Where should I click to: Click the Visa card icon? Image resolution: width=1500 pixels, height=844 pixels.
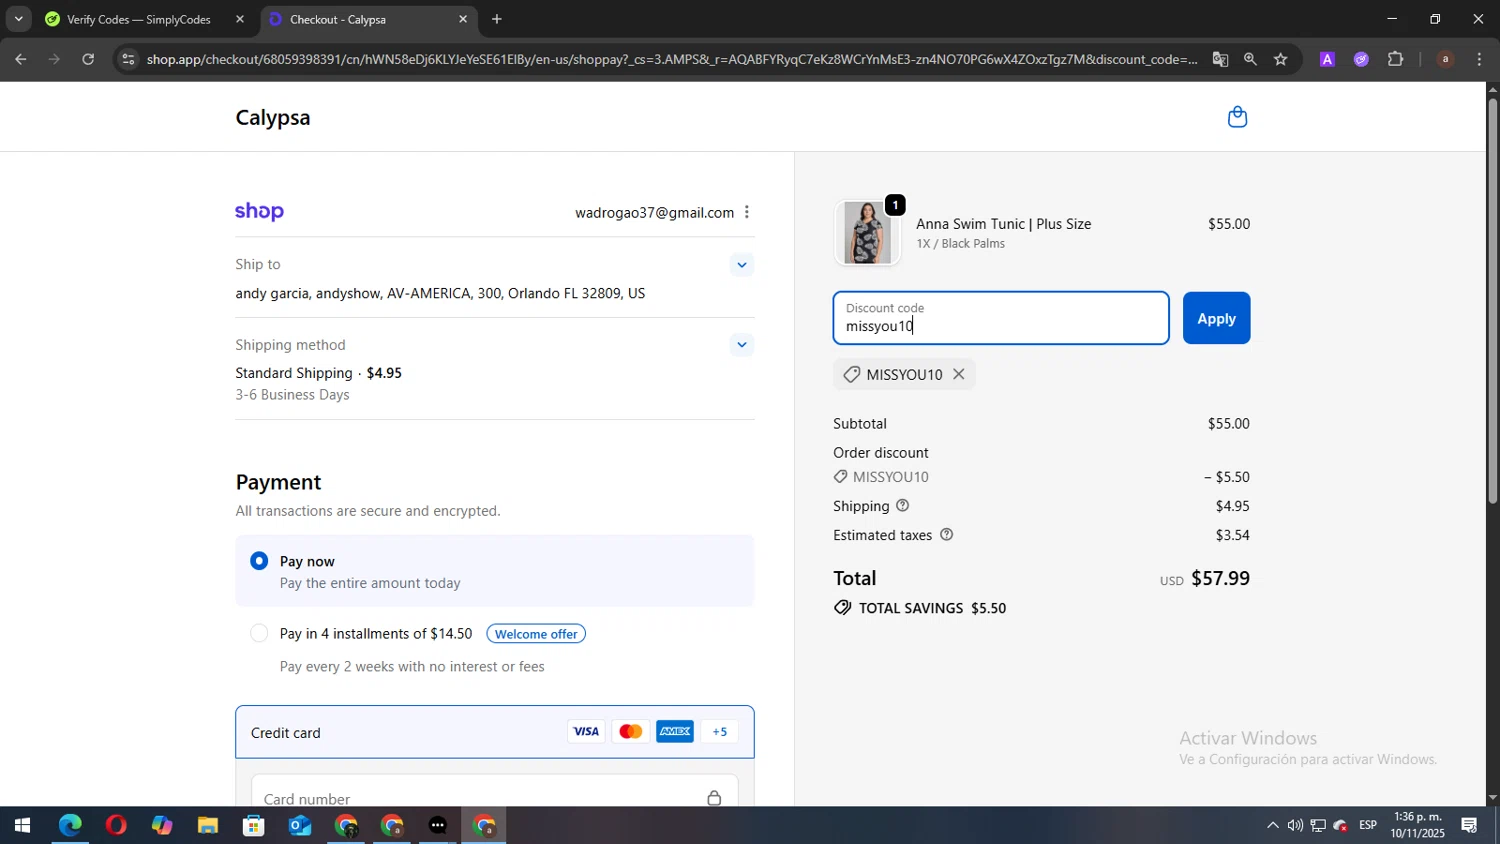click(x=586, y=732)
